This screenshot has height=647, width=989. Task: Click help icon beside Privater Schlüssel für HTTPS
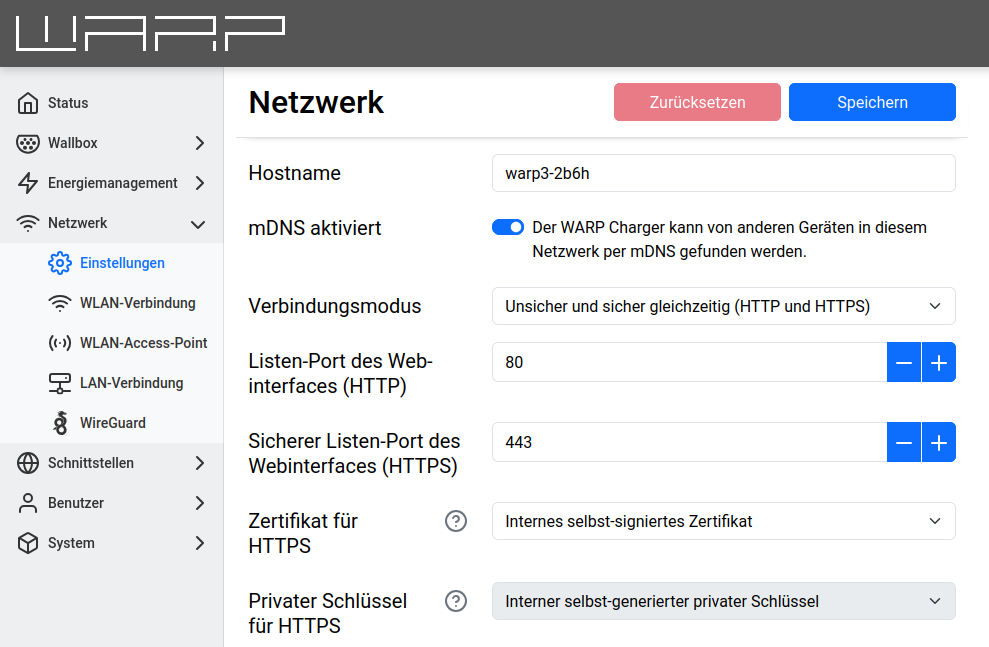(x=456, y=601)
